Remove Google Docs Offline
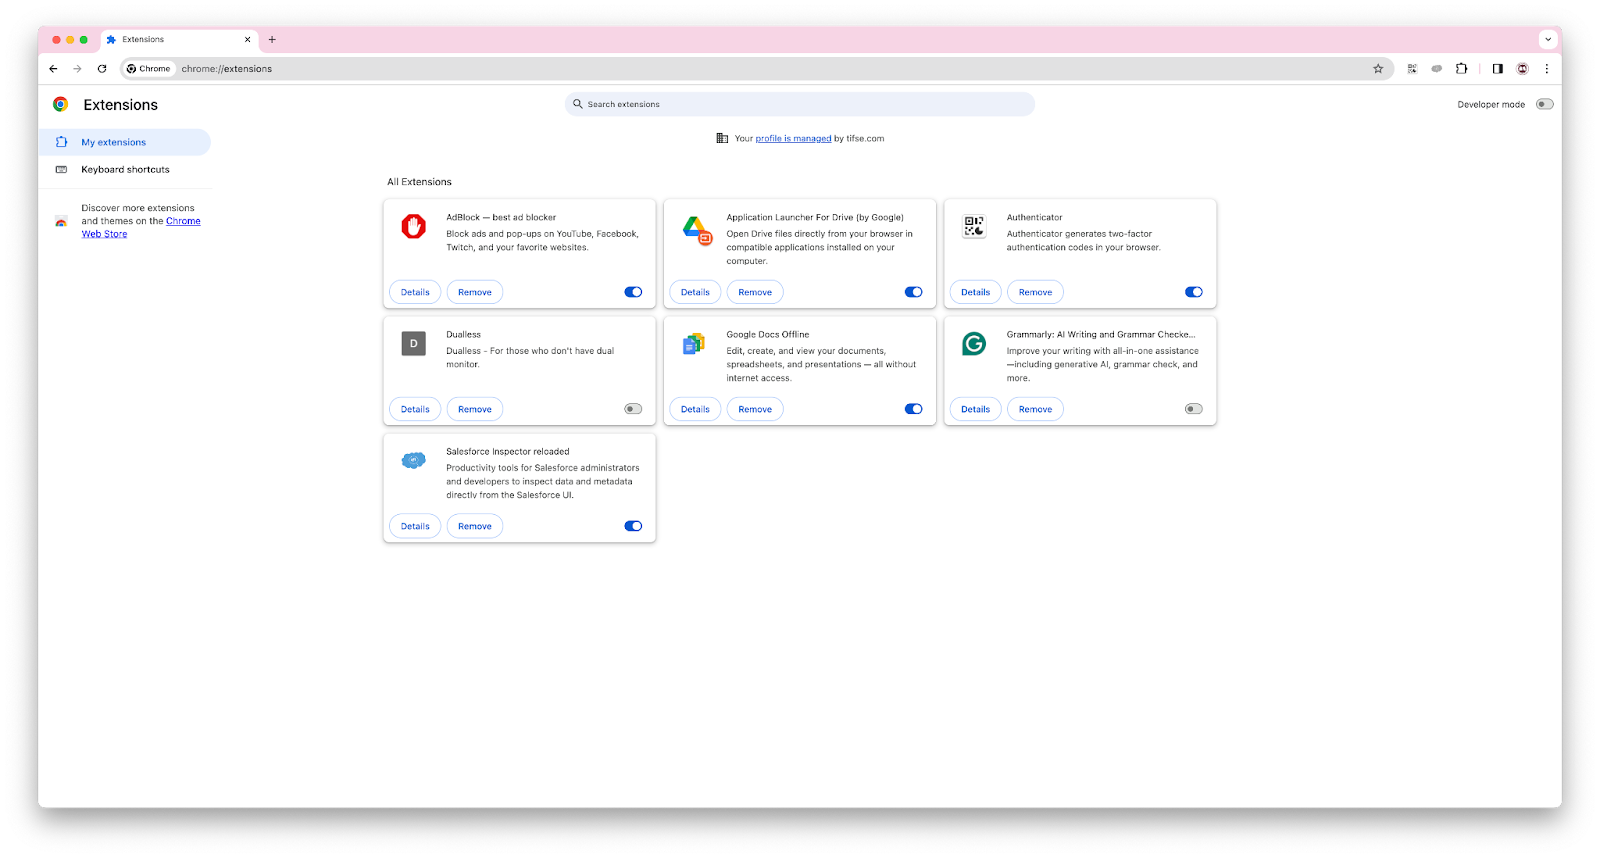1600x858 pixels. point(755,409)
